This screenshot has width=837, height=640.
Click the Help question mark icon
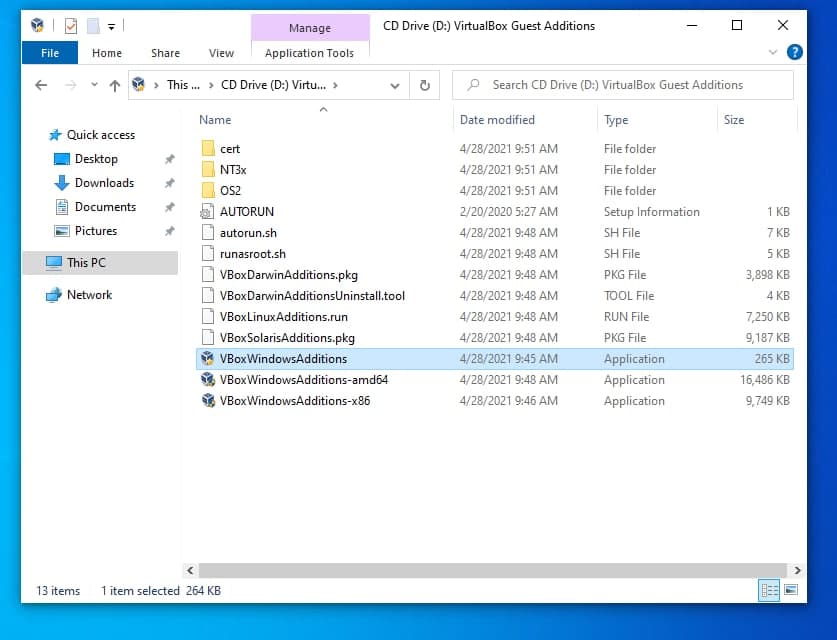795,52
